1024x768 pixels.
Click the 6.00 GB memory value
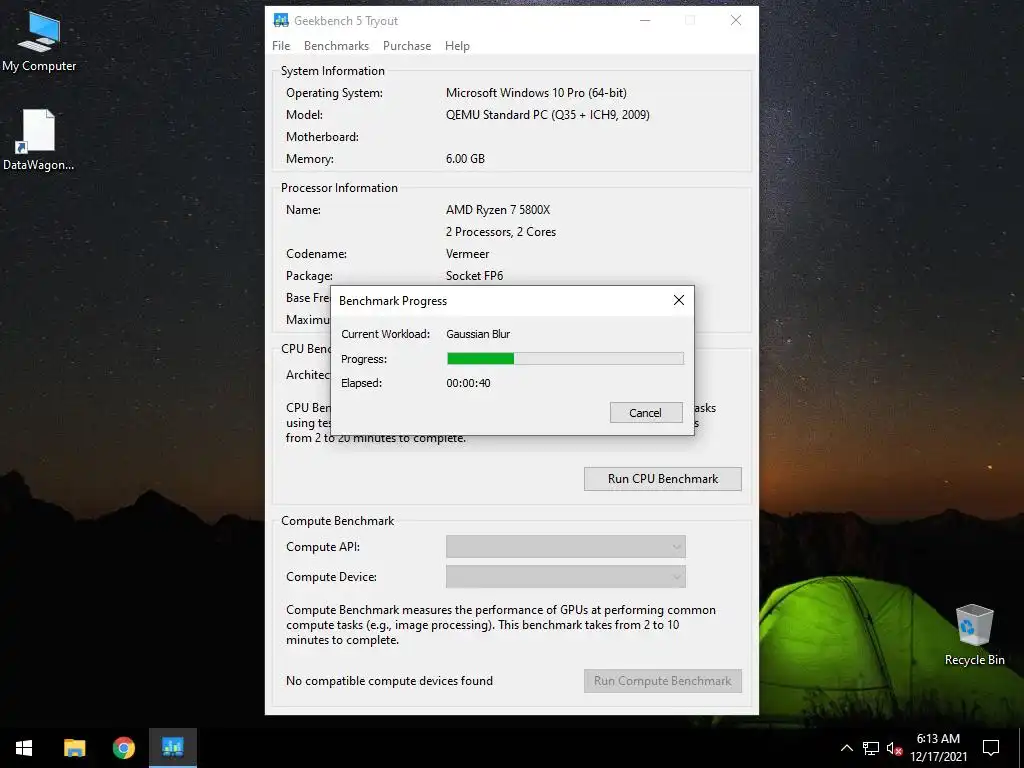[465, 159]
